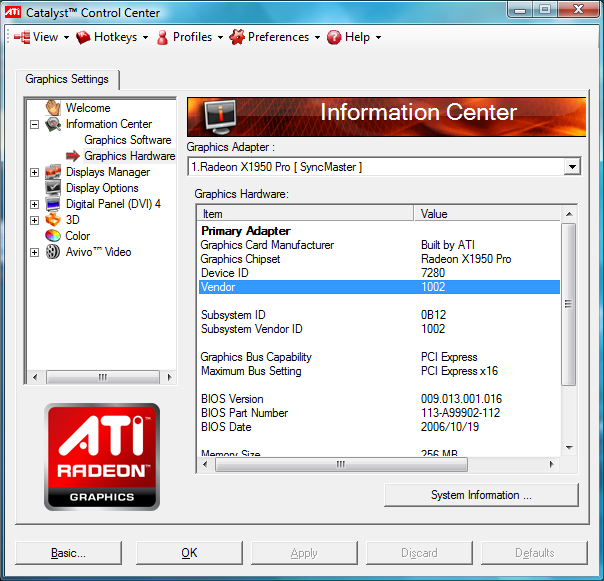Select the BIOS Date row
604x581 pixels.
pyautogui.click(x=379, y=427)
